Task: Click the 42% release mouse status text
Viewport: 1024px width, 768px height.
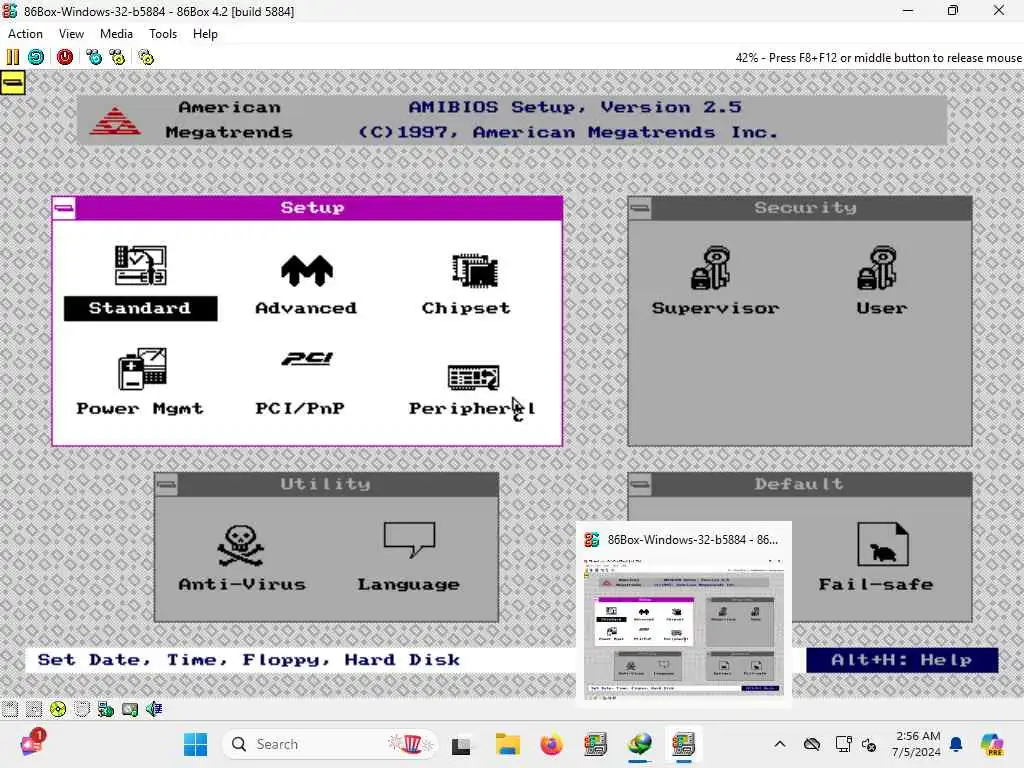Action: pyautogui.click(x=878, y=57)
